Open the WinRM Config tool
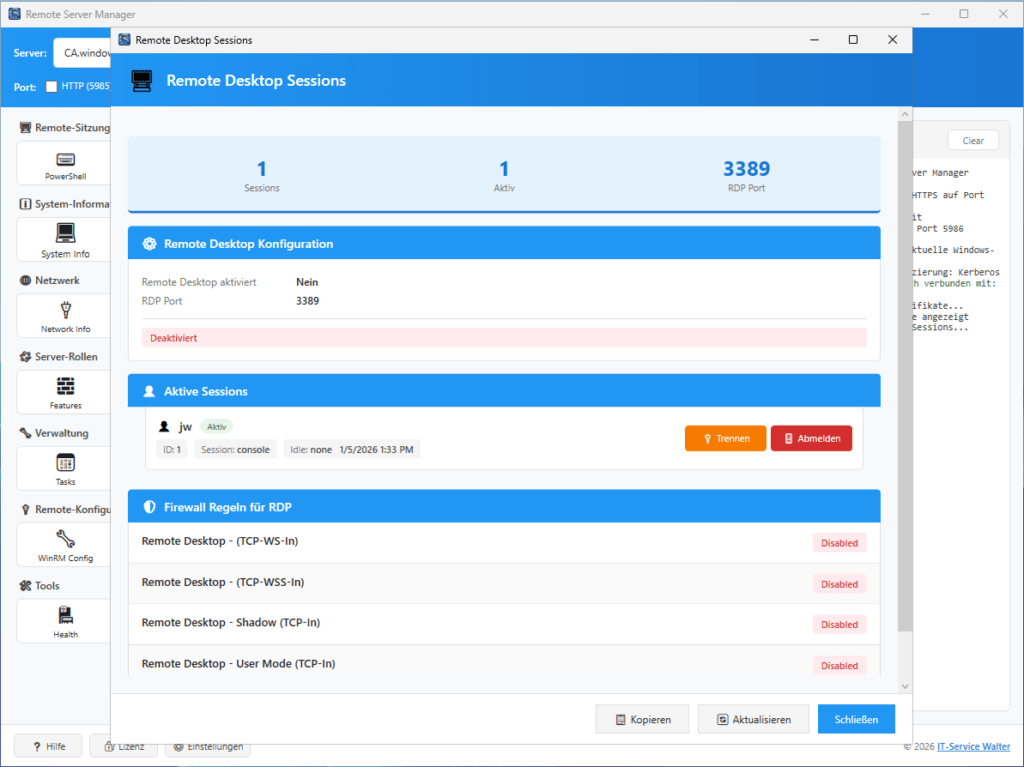The height and width of the screenshot is (767, 1024). point(63,544)
